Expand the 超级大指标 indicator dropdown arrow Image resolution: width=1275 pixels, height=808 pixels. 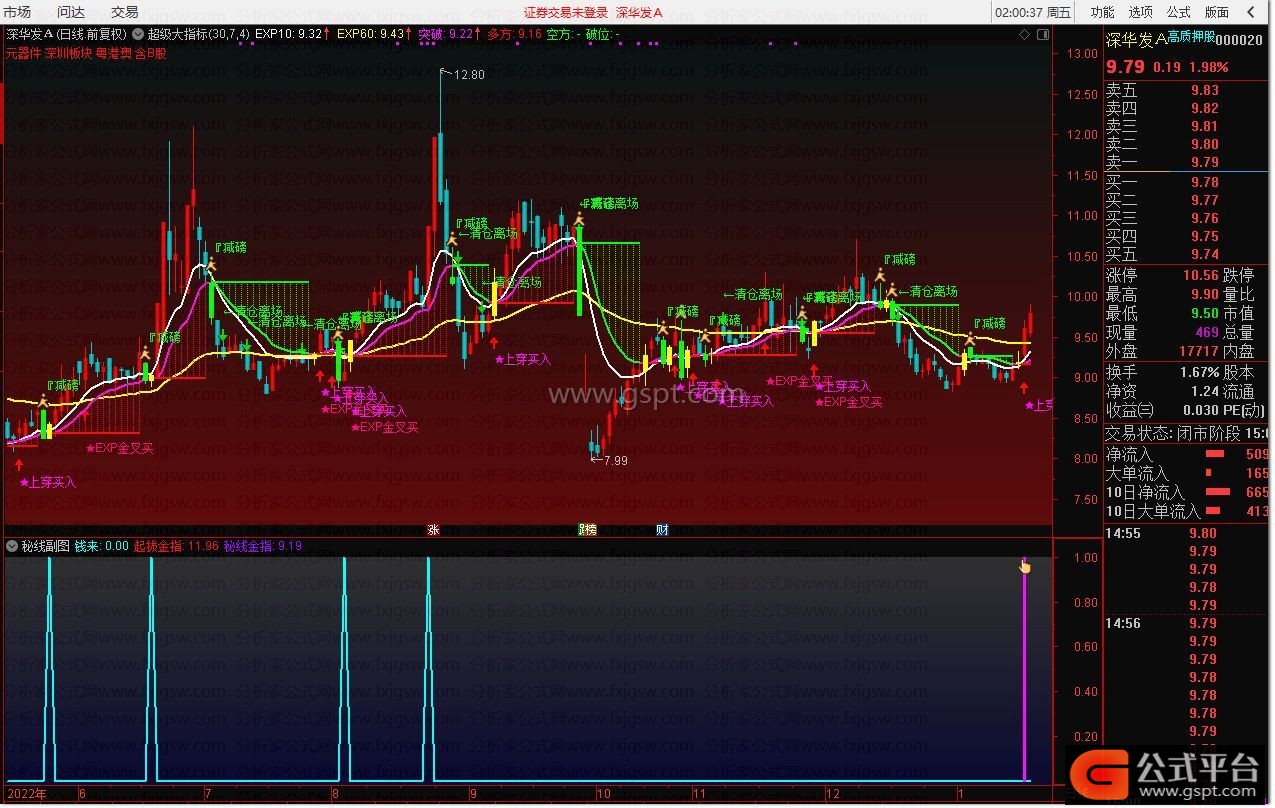pyautogui.click(x=138, y=33)
